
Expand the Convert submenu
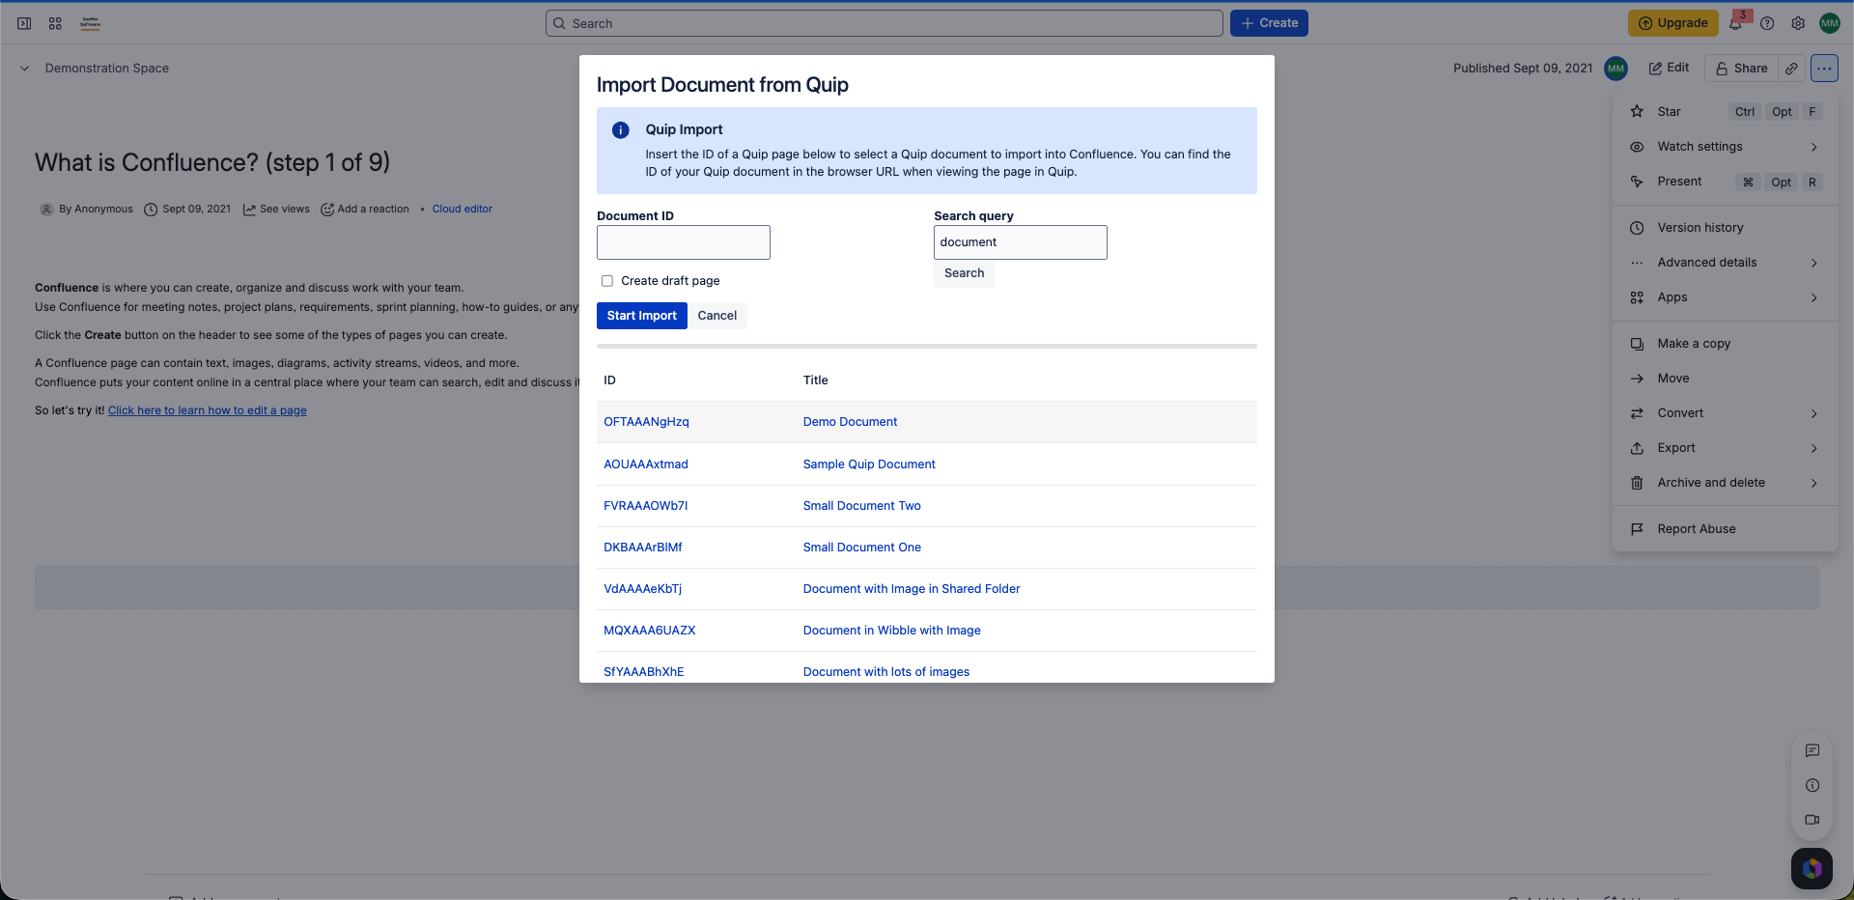[x=1813, y=414]
